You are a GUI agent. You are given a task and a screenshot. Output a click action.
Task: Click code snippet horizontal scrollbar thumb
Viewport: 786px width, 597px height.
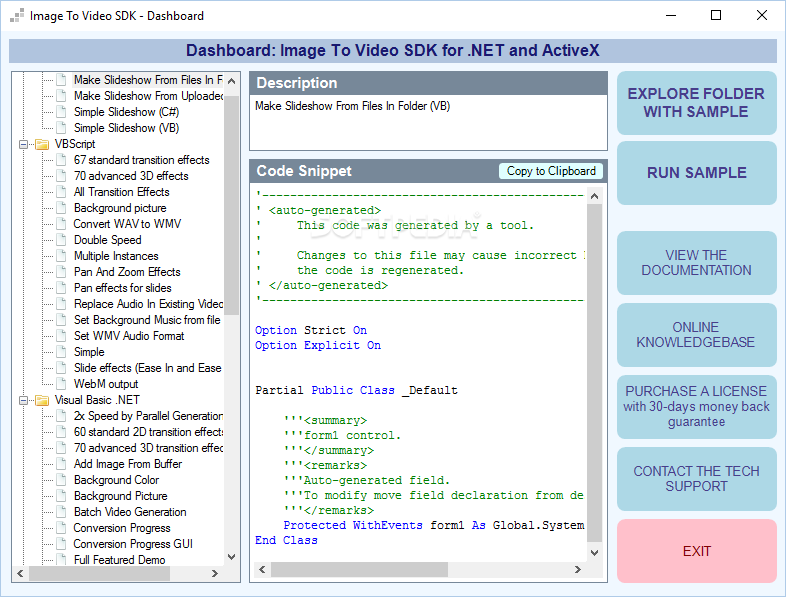coord(359,569)
